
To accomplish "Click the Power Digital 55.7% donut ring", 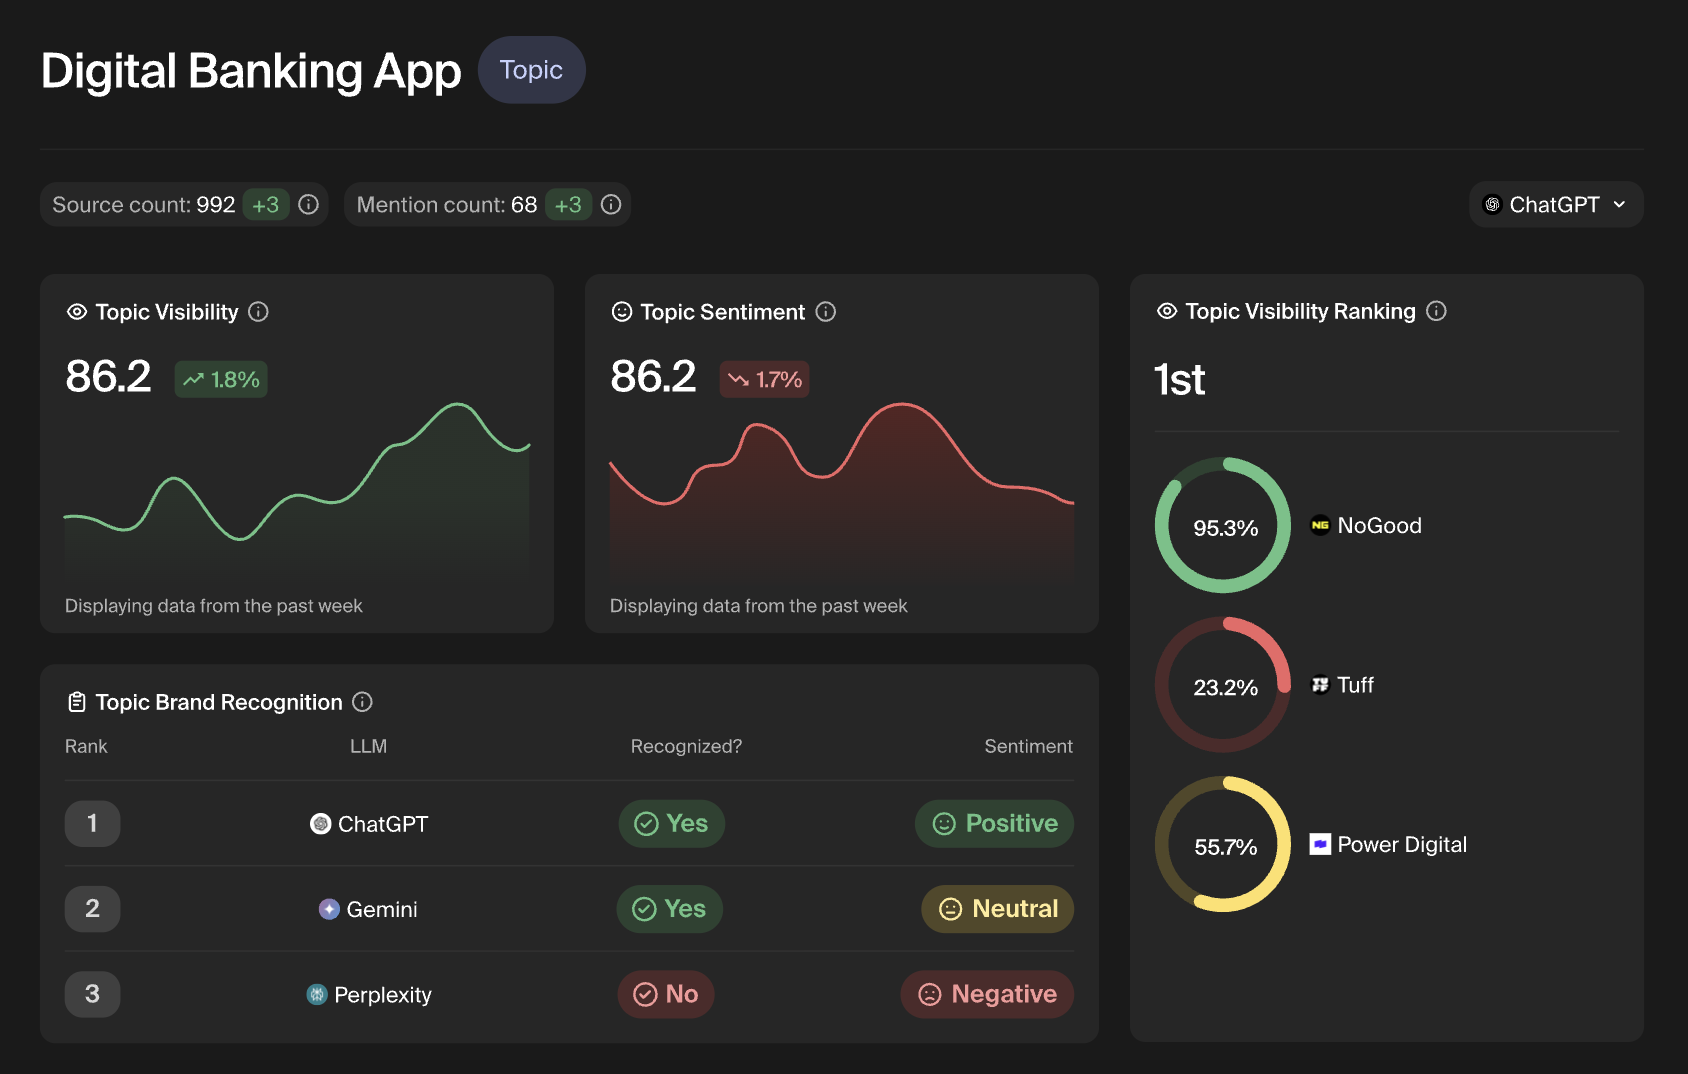I will (1223, 844).
